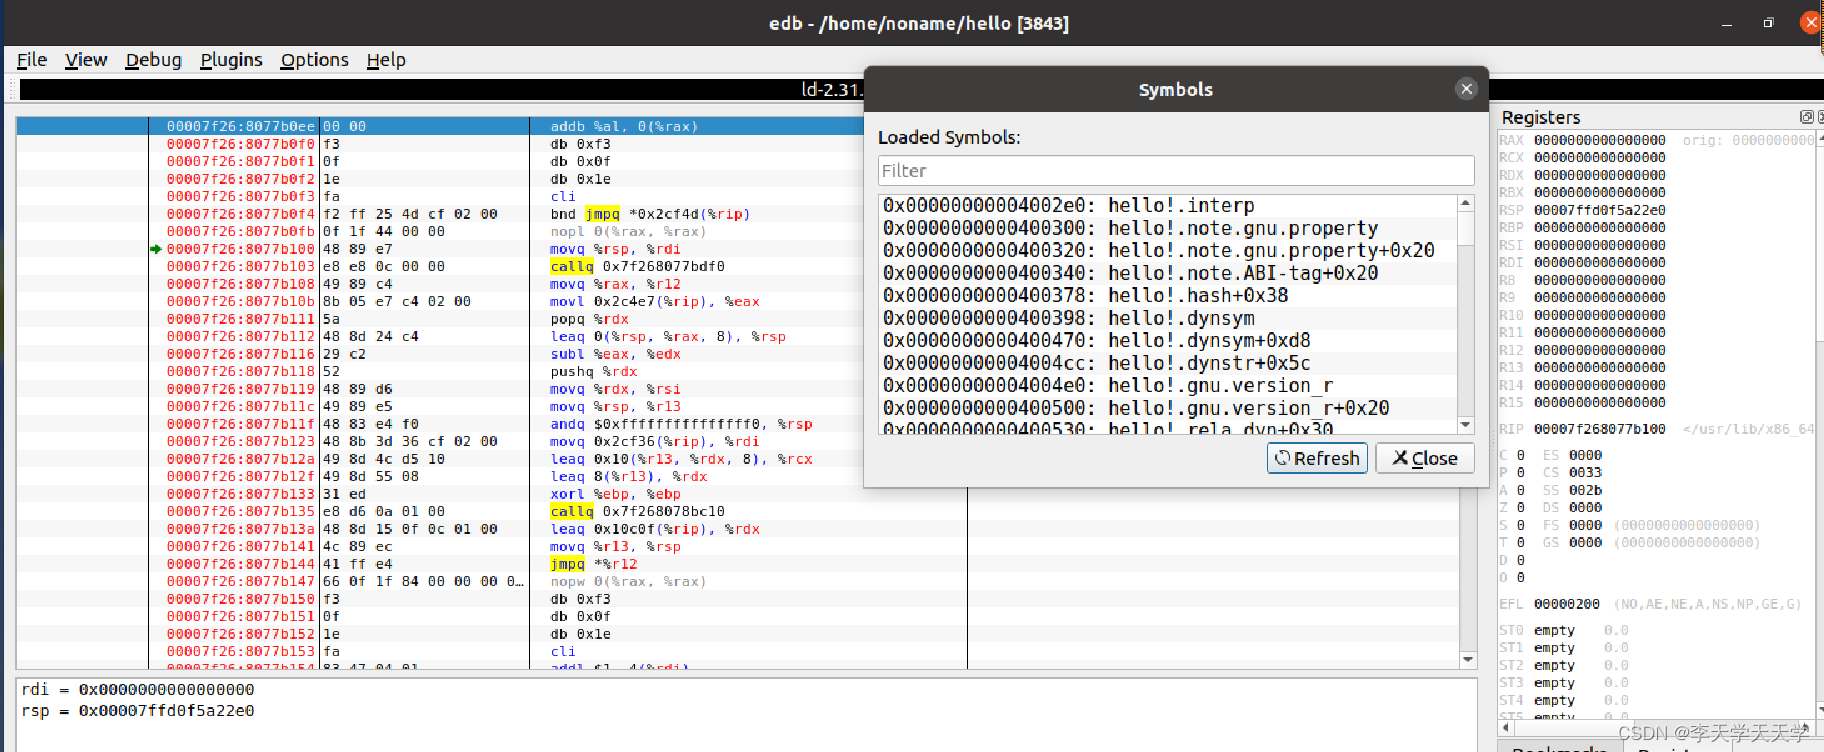Select ST0 FPU register row

tap(1563, 630)
